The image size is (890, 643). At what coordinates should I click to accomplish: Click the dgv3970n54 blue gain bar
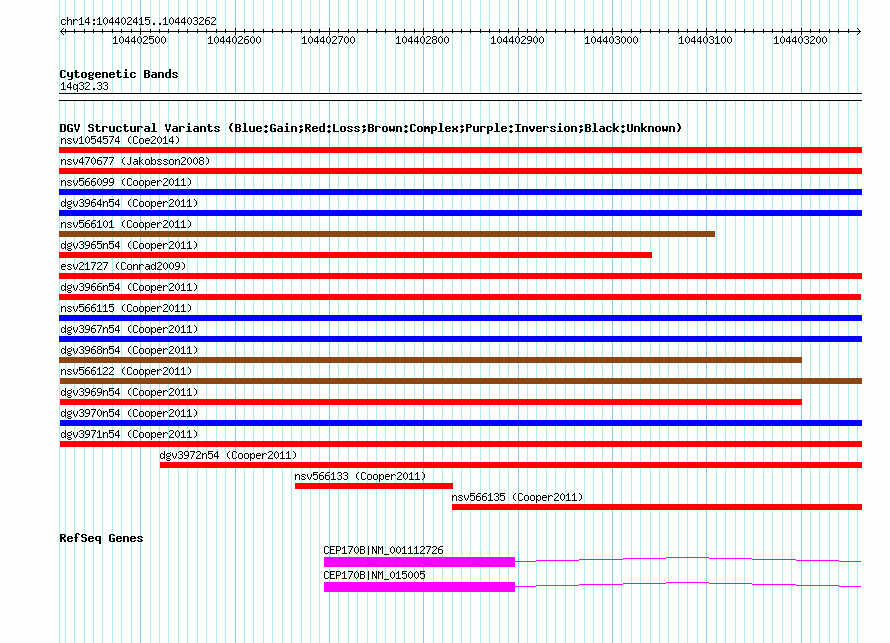460,423
